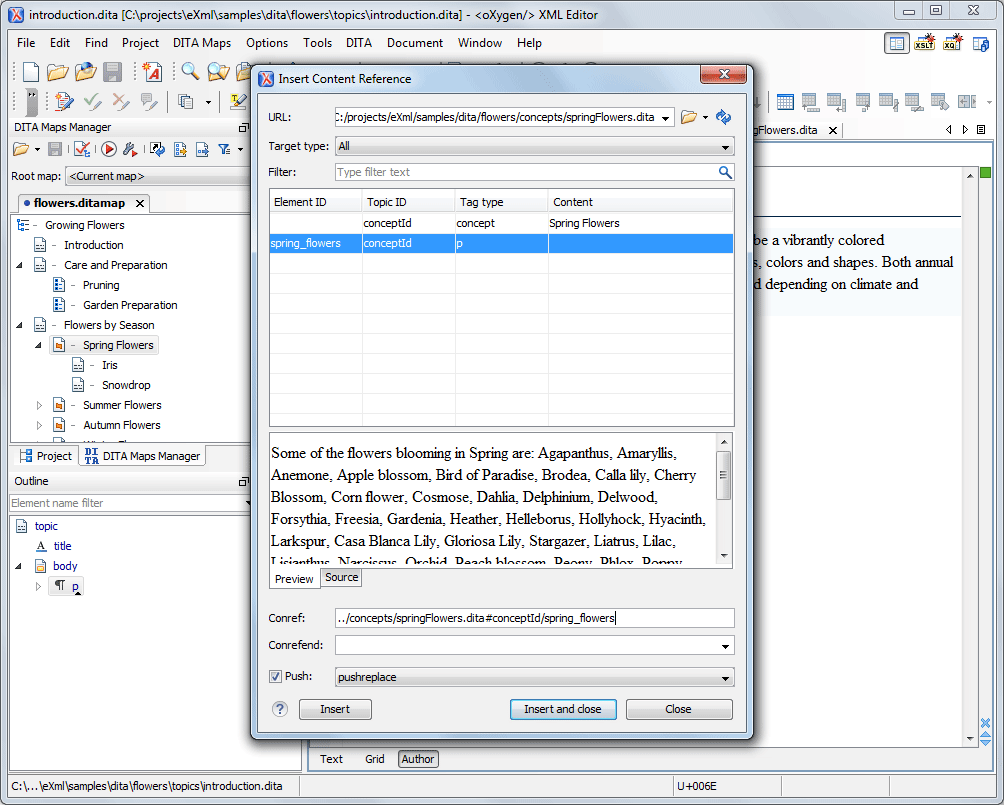1004x805 pixels.
Task: Switch to the XQuery Debugger perspective icon
Action: coord(952,44)
